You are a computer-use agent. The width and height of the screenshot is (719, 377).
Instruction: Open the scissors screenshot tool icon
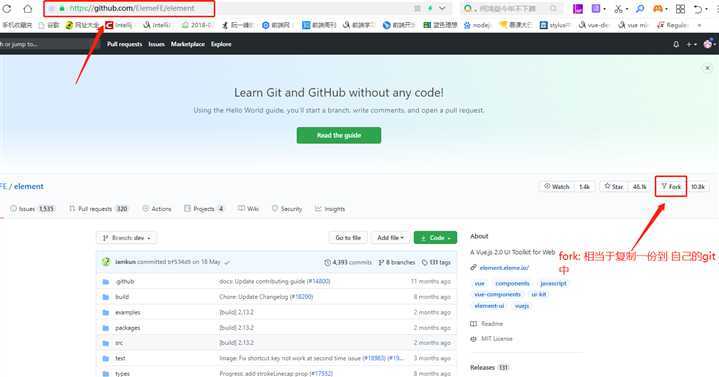[x=619, y=9]
